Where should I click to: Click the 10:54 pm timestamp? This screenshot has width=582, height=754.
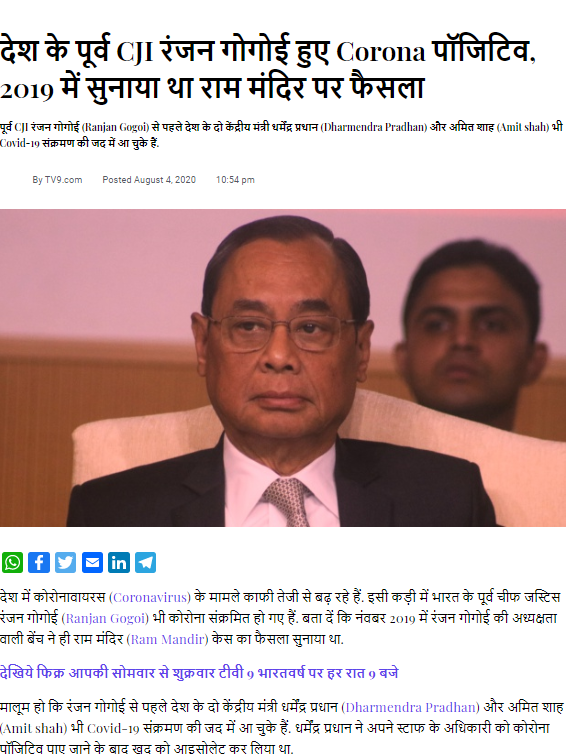coord(235,180)
